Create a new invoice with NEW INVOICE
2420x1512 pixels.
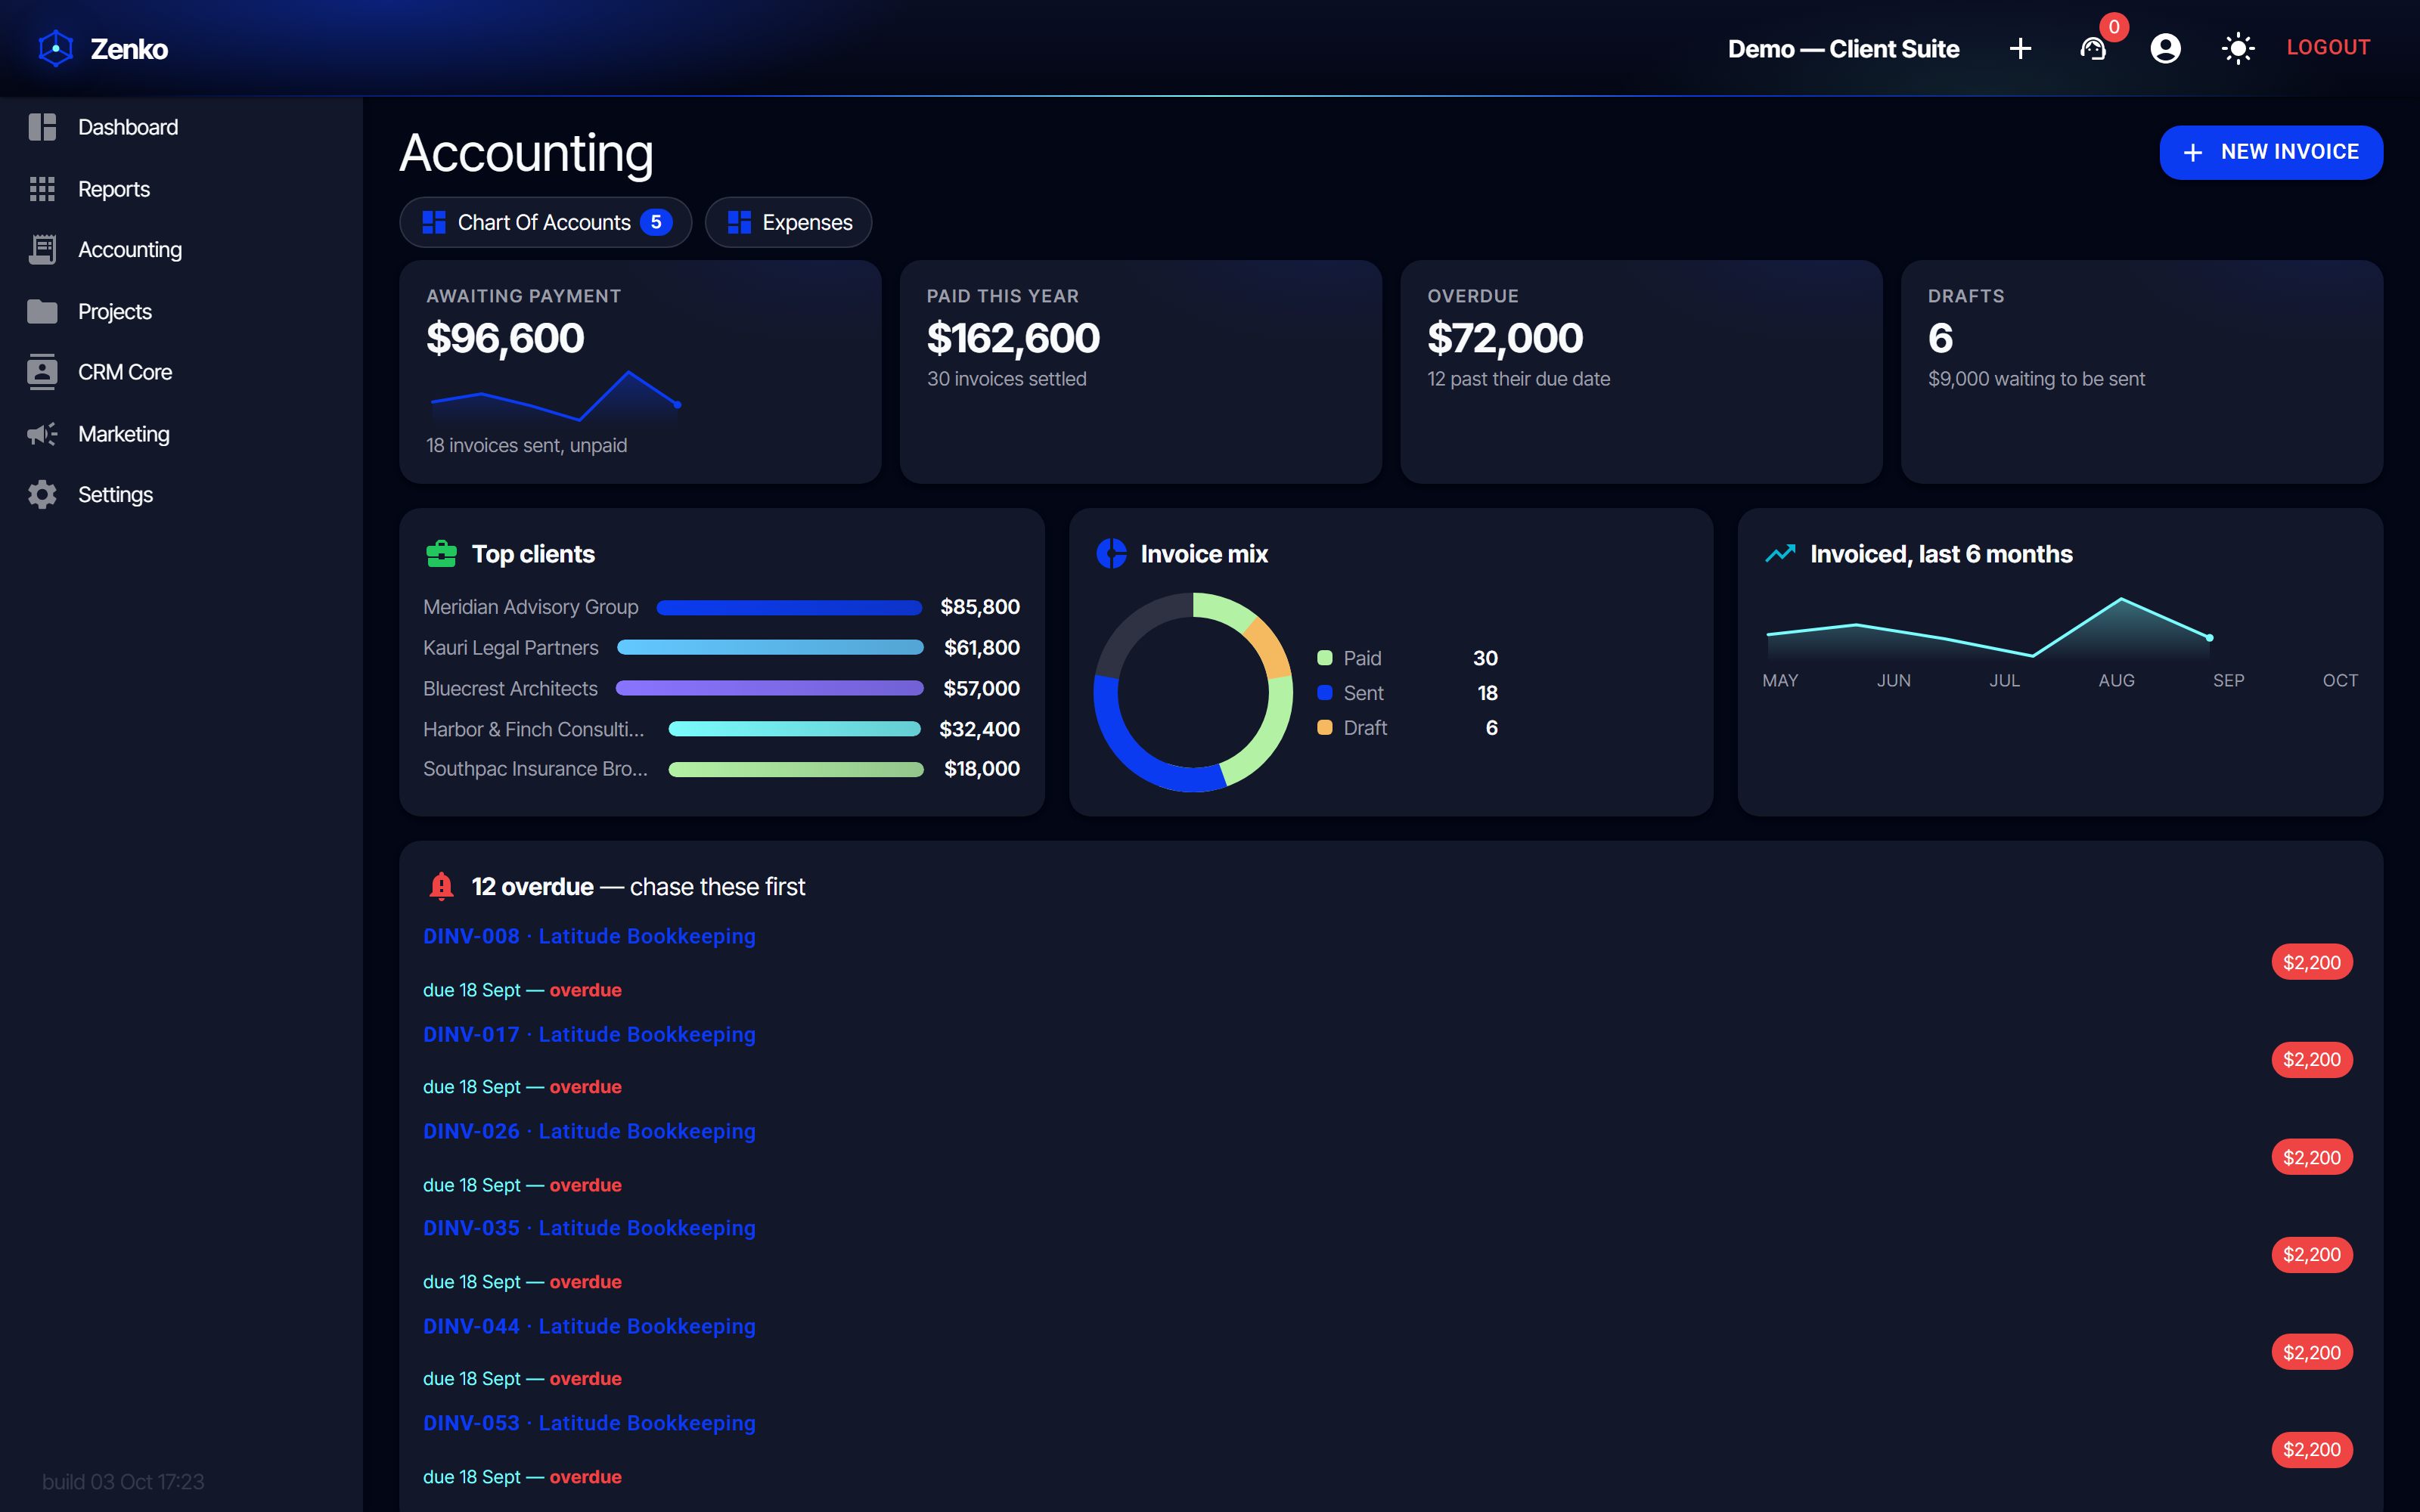(x=2271, y=152)
